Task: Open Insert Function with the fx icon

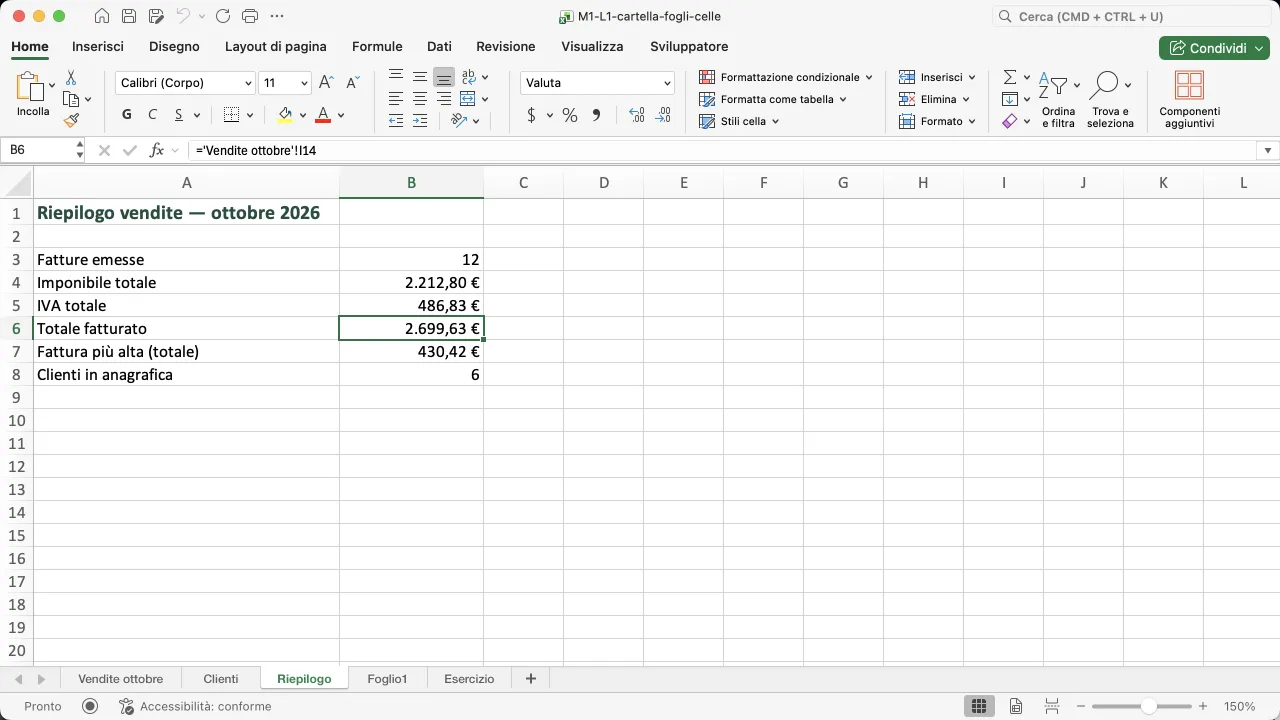Action: pos(156,150)
